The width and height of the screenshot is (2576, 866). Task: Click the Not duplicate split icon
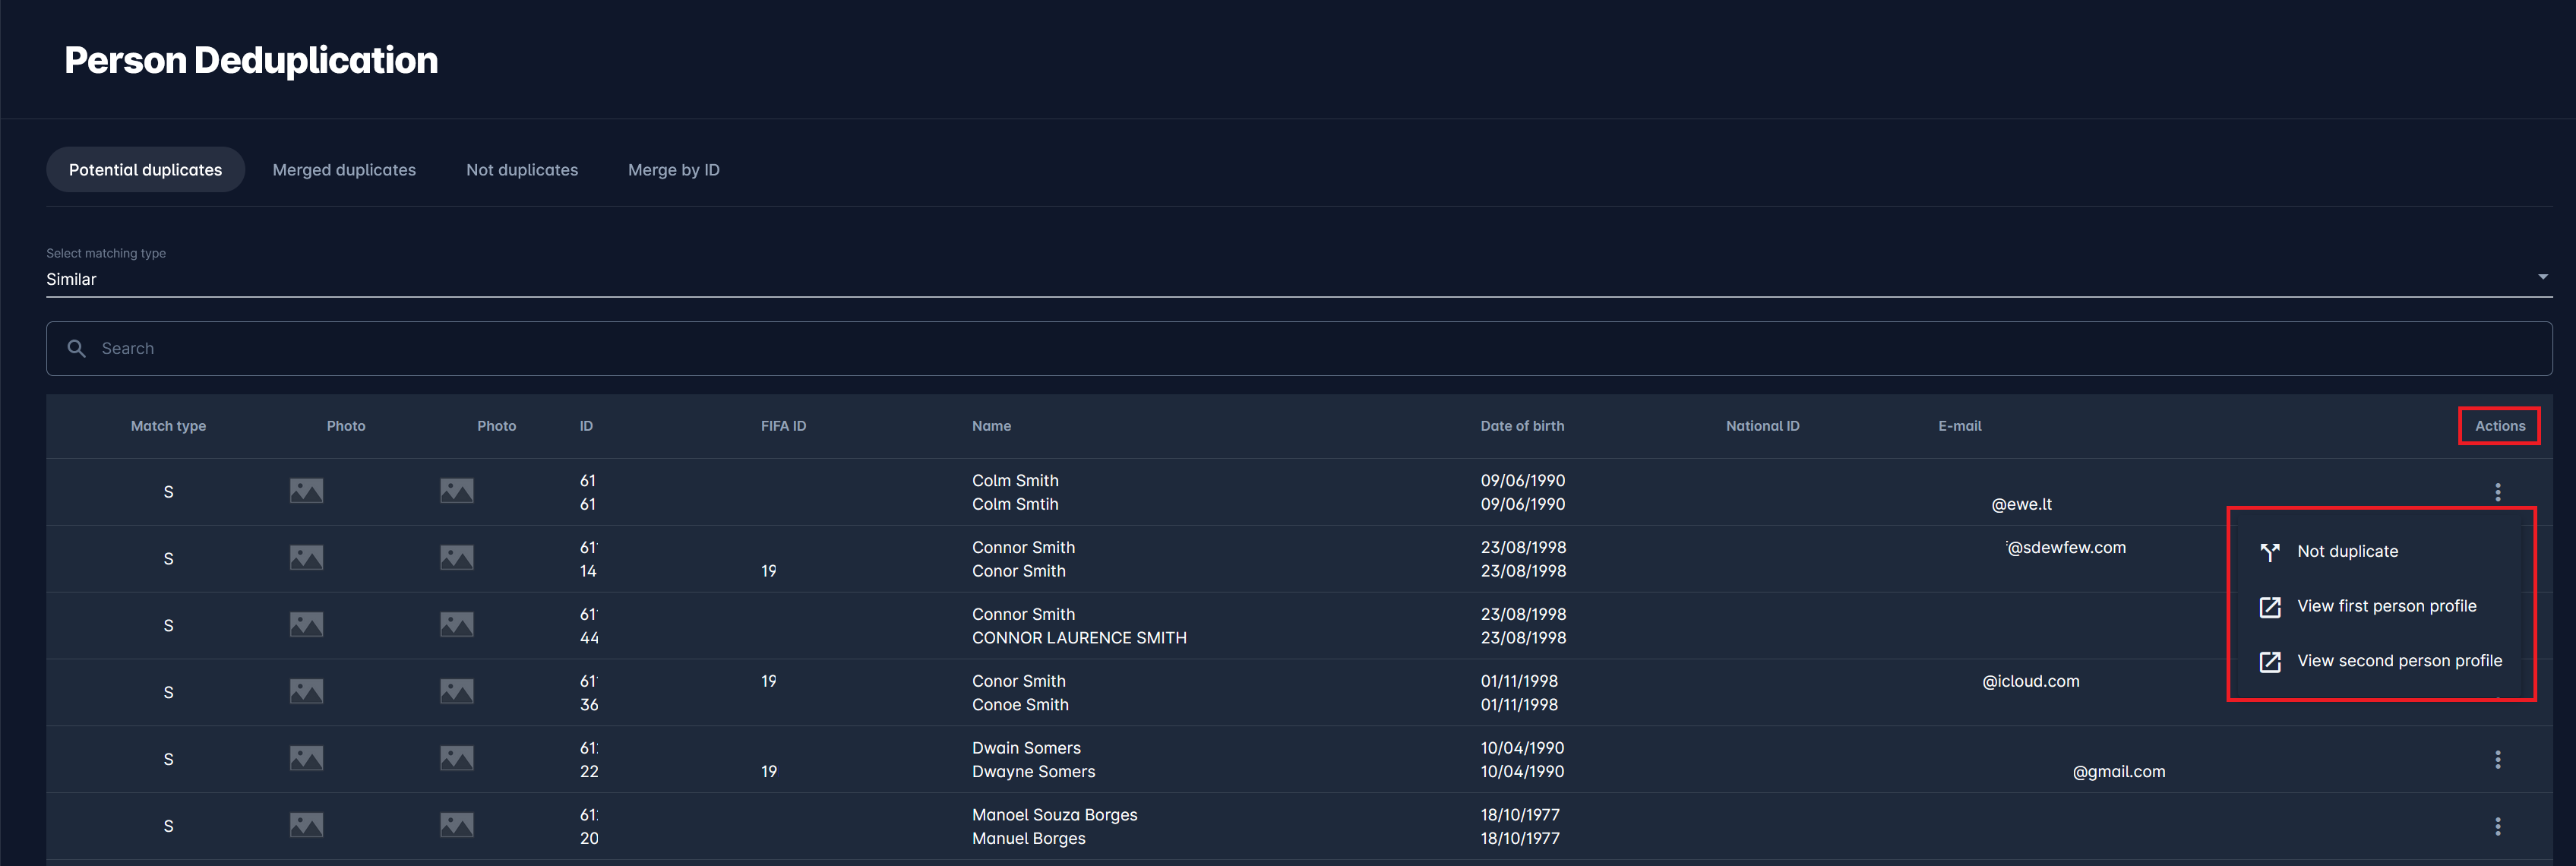pos(2270,552)
